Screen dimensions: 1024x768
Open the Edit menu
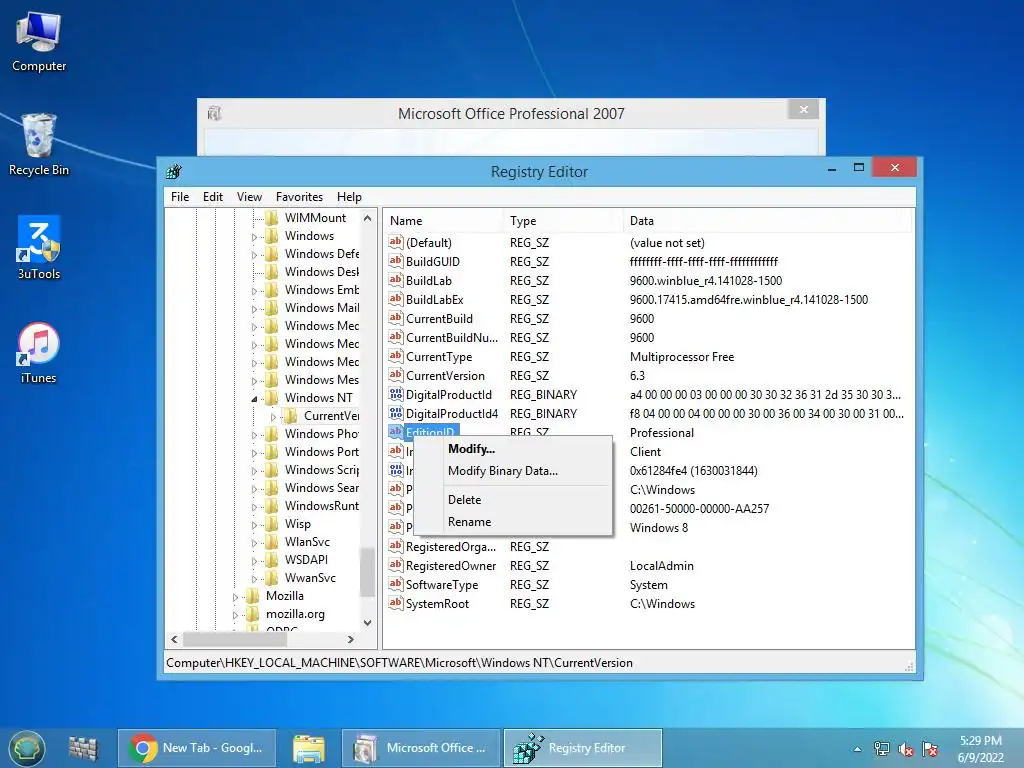point(213,197)
